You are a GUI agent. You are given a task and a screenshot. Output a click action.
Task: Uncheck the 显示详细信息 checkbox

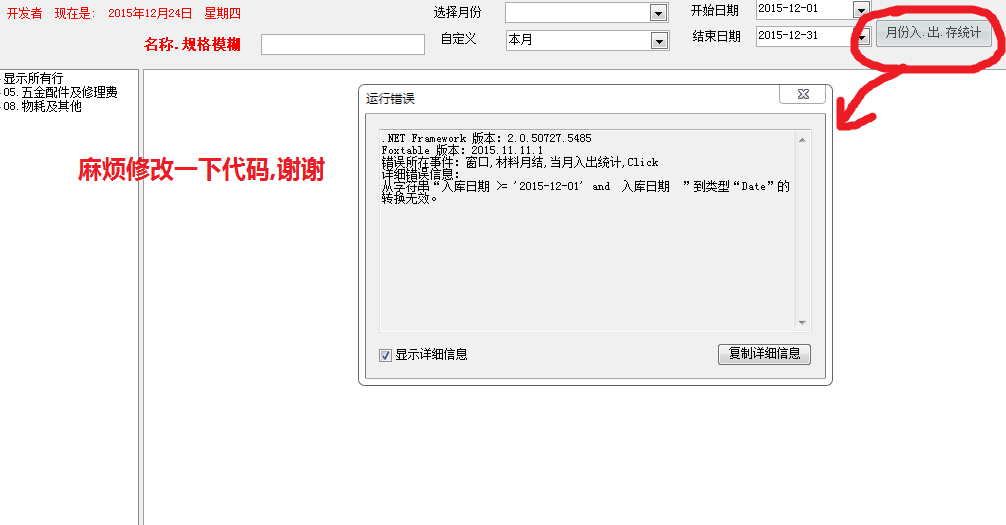385,355
